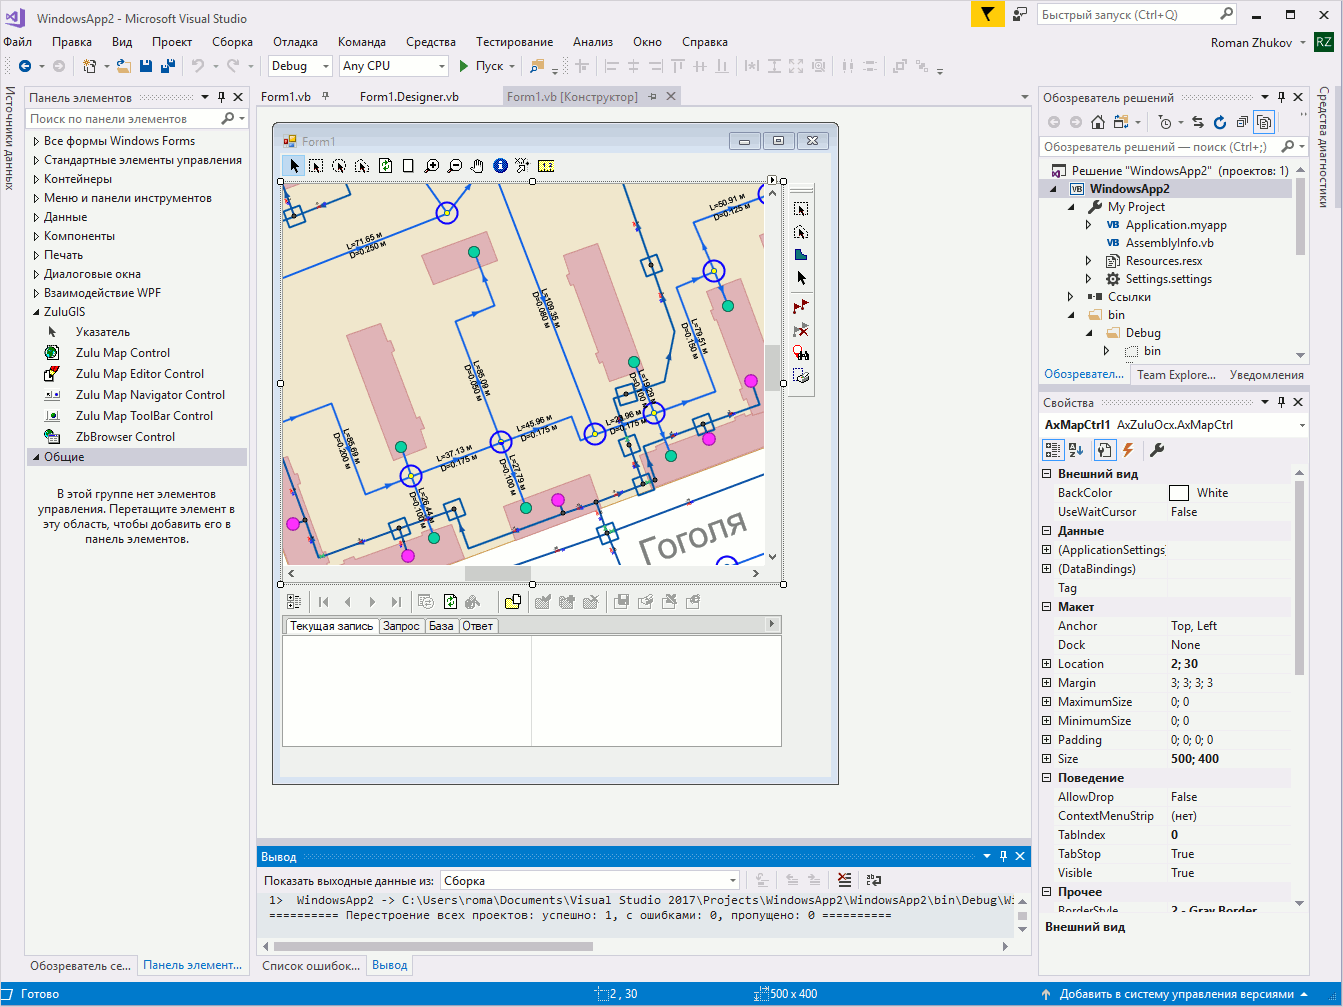Toggle categorized view in Properties panel

(x=1053, y=450)
